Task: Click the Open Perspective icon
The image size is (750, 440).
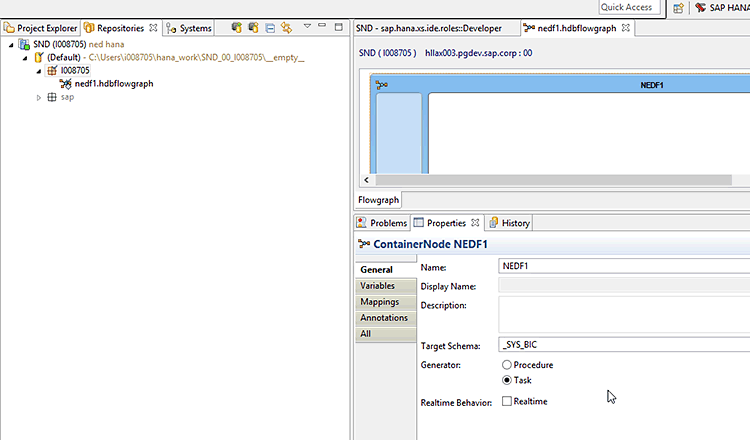Action: 678,8
